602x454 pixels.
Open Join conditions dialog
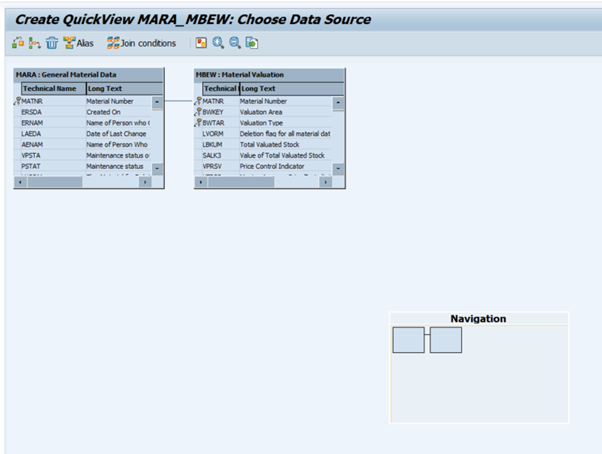pyautogui.click(x=141, y=43)
